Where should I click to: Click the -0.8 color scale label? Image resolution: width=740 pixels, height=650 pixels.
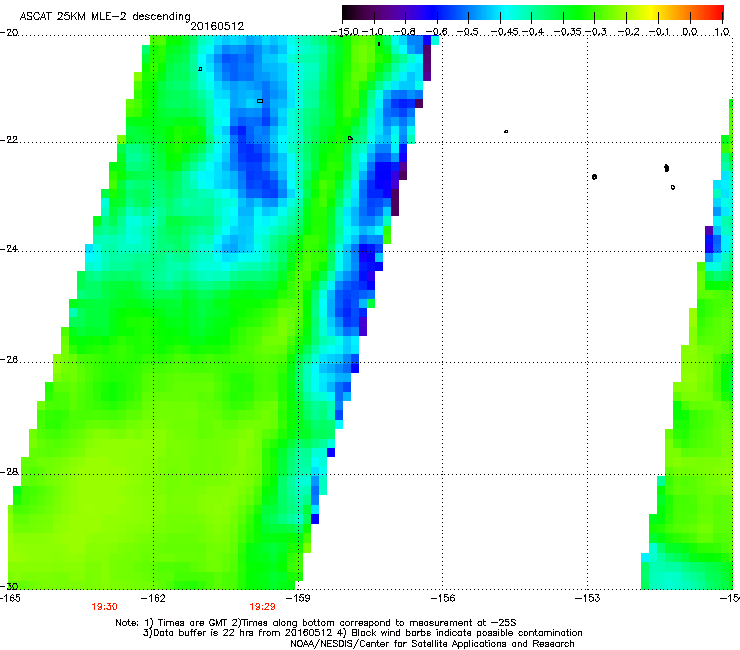pyautogui.click(x=404, y=32)
